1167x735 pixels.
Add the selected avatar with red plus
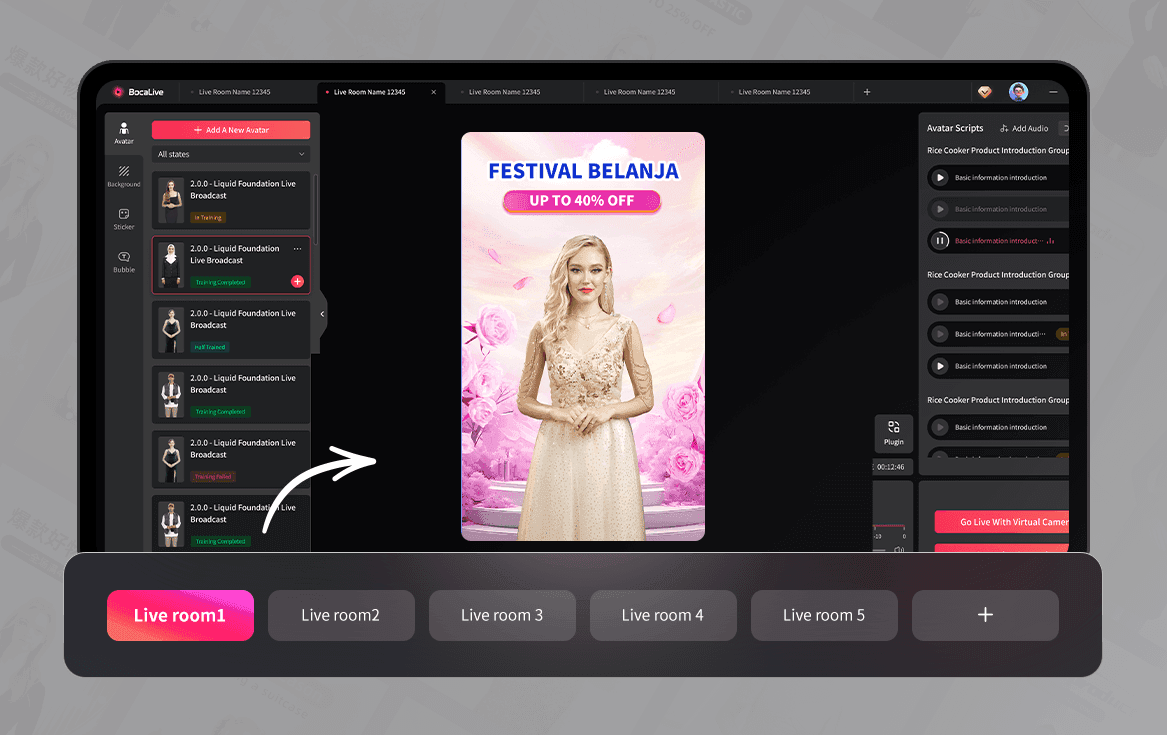(x=297, y=281)
